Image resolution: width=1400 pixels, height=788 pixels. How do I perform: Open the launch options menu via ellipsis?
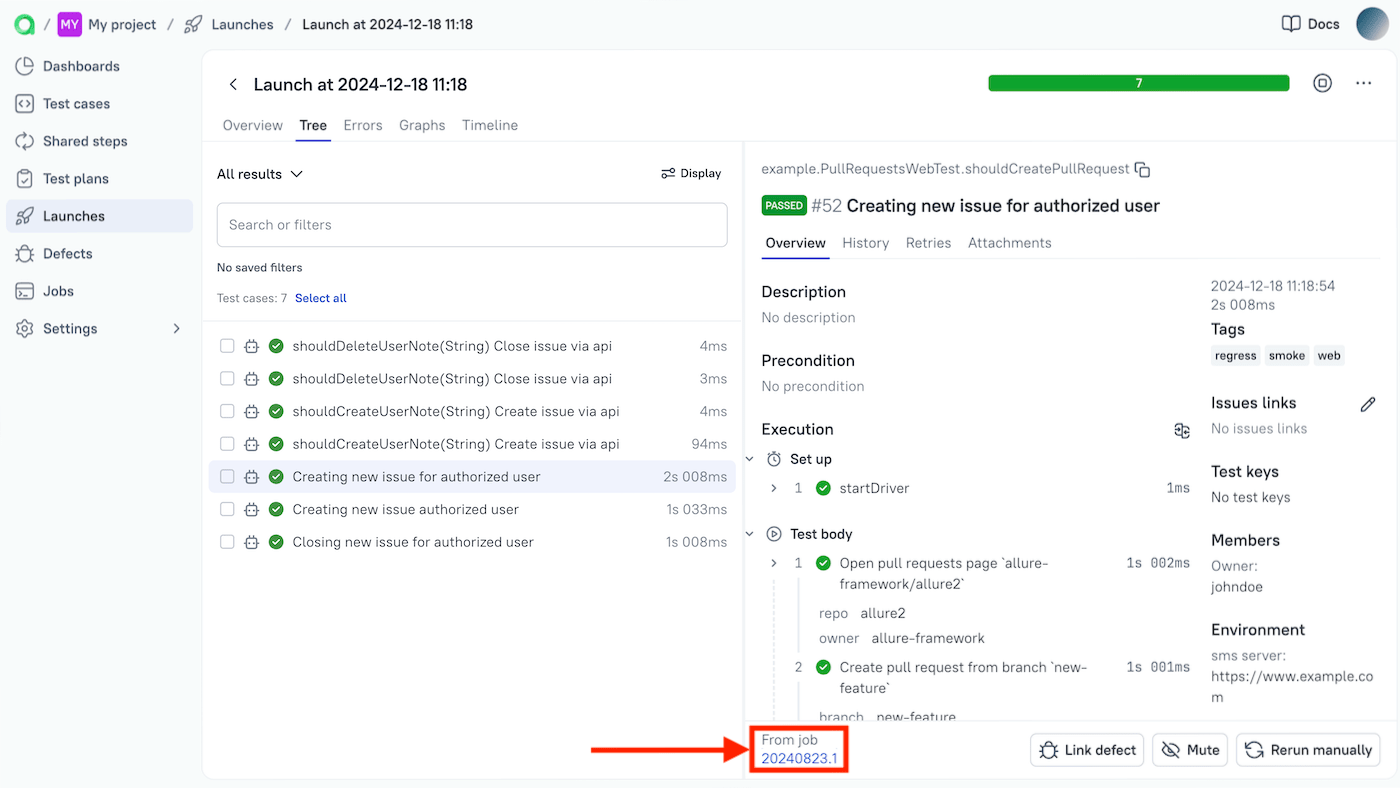(x=1363, y=84)
